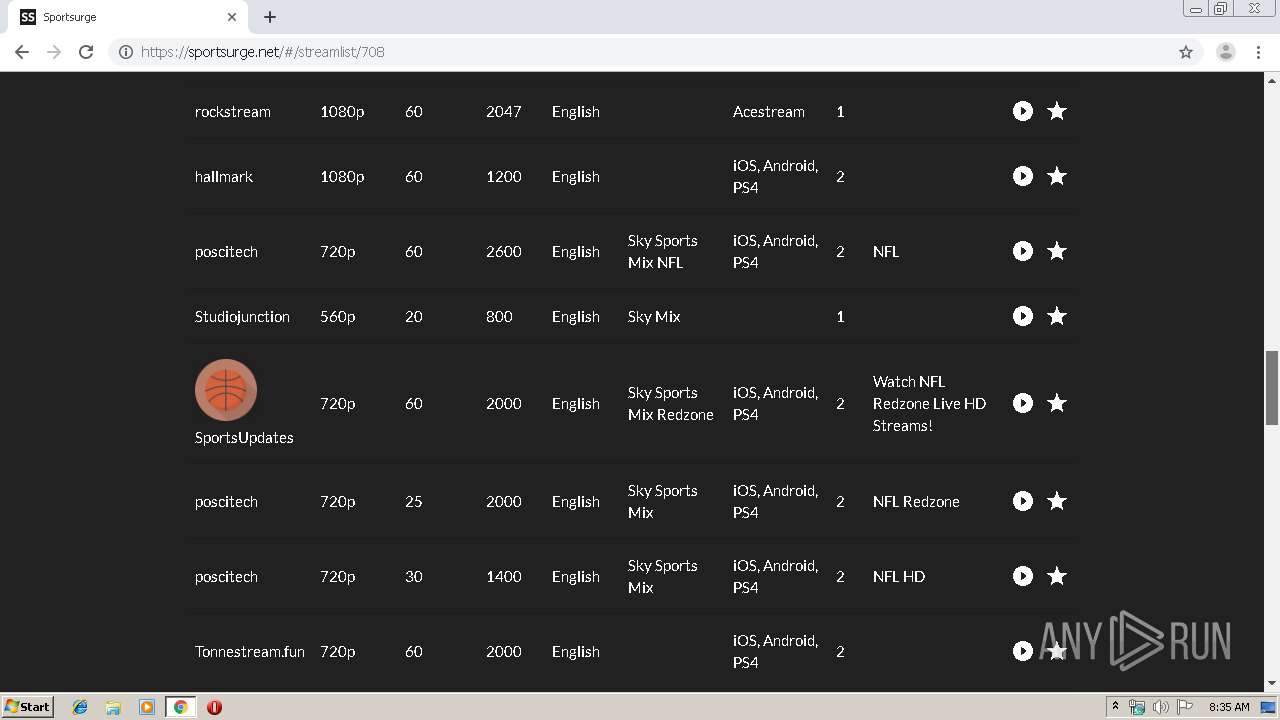Viewport: 1280px width, 720px height.
Task: Click the hallmark streamer name
Action: pos(224,176)
